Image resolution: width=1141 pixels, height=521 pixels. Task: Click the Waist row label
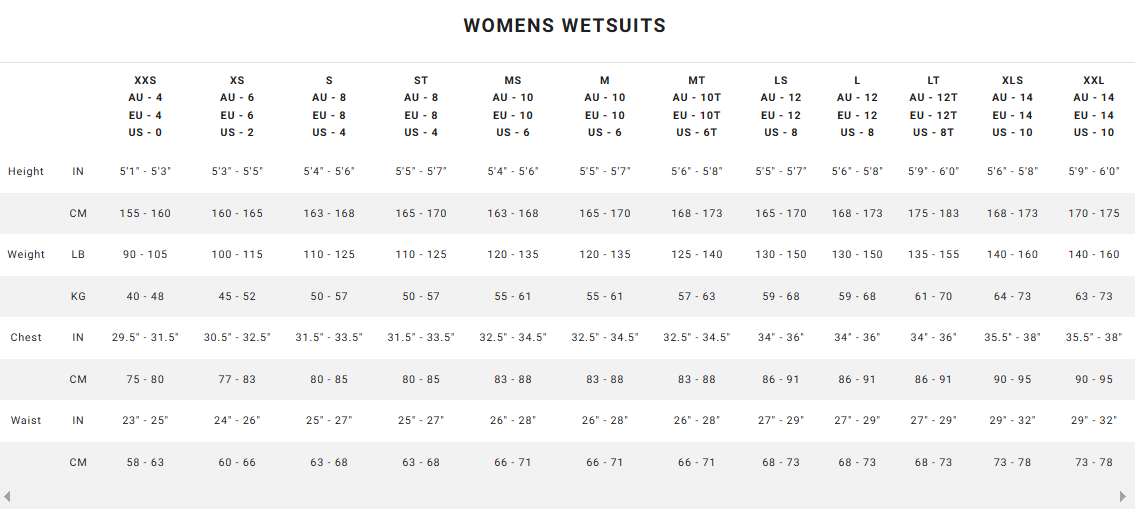[x=26, y=420]
